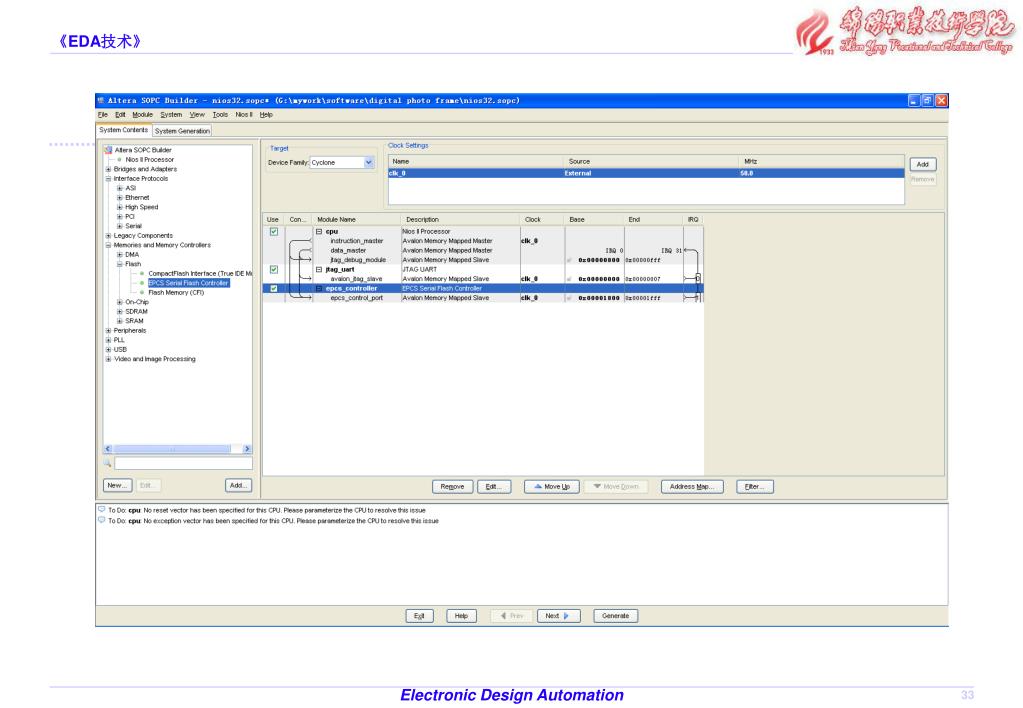Click the green dot beside Flash Memory (CFI)
1023x708 pixels.
pyautogui.click(x=142, y=292)
